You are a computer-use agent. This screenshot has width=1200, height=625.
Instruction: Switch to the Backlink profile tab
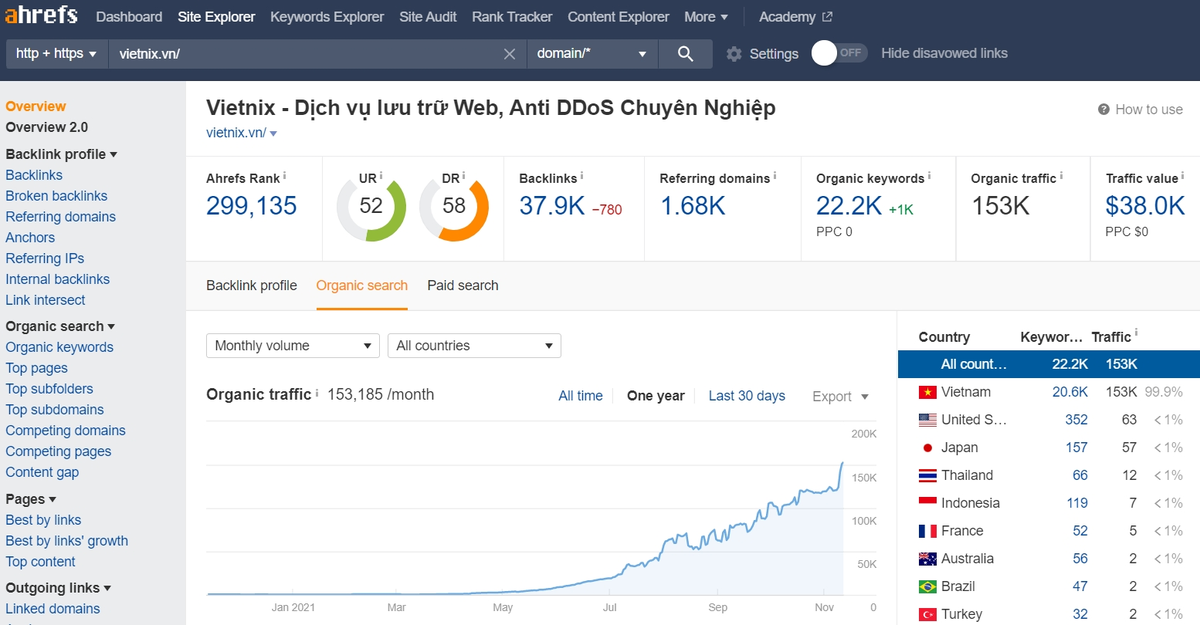point(252,286)
